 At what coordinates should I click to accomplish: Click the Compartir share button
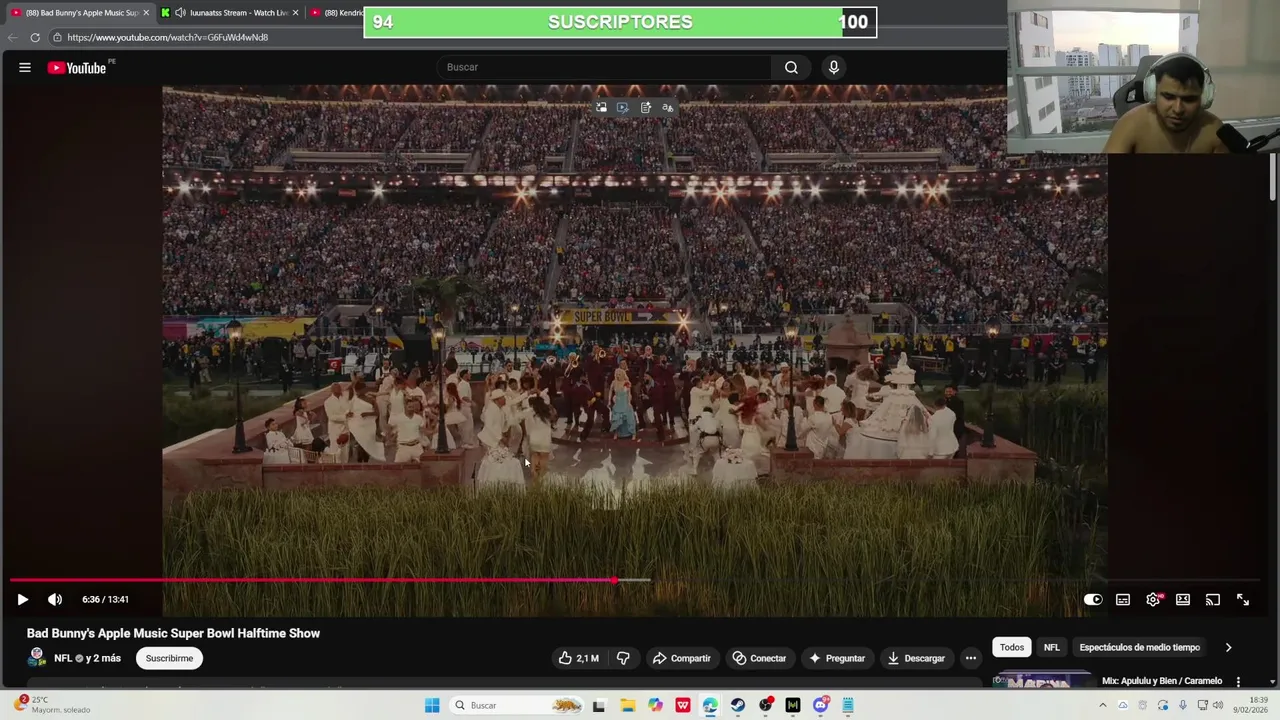point(681,658)
